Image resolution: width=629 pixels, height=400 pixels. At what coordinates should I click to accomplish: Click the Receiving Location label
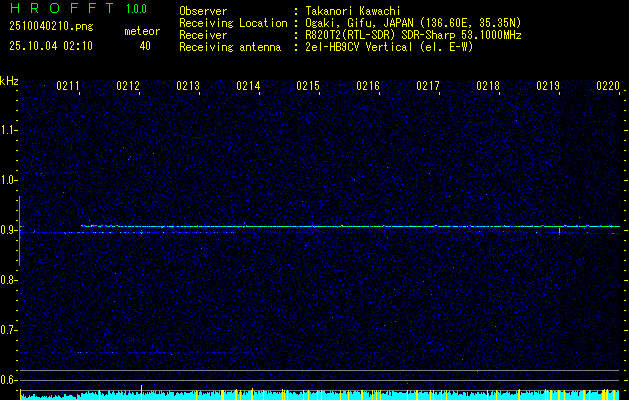point(233,23)
